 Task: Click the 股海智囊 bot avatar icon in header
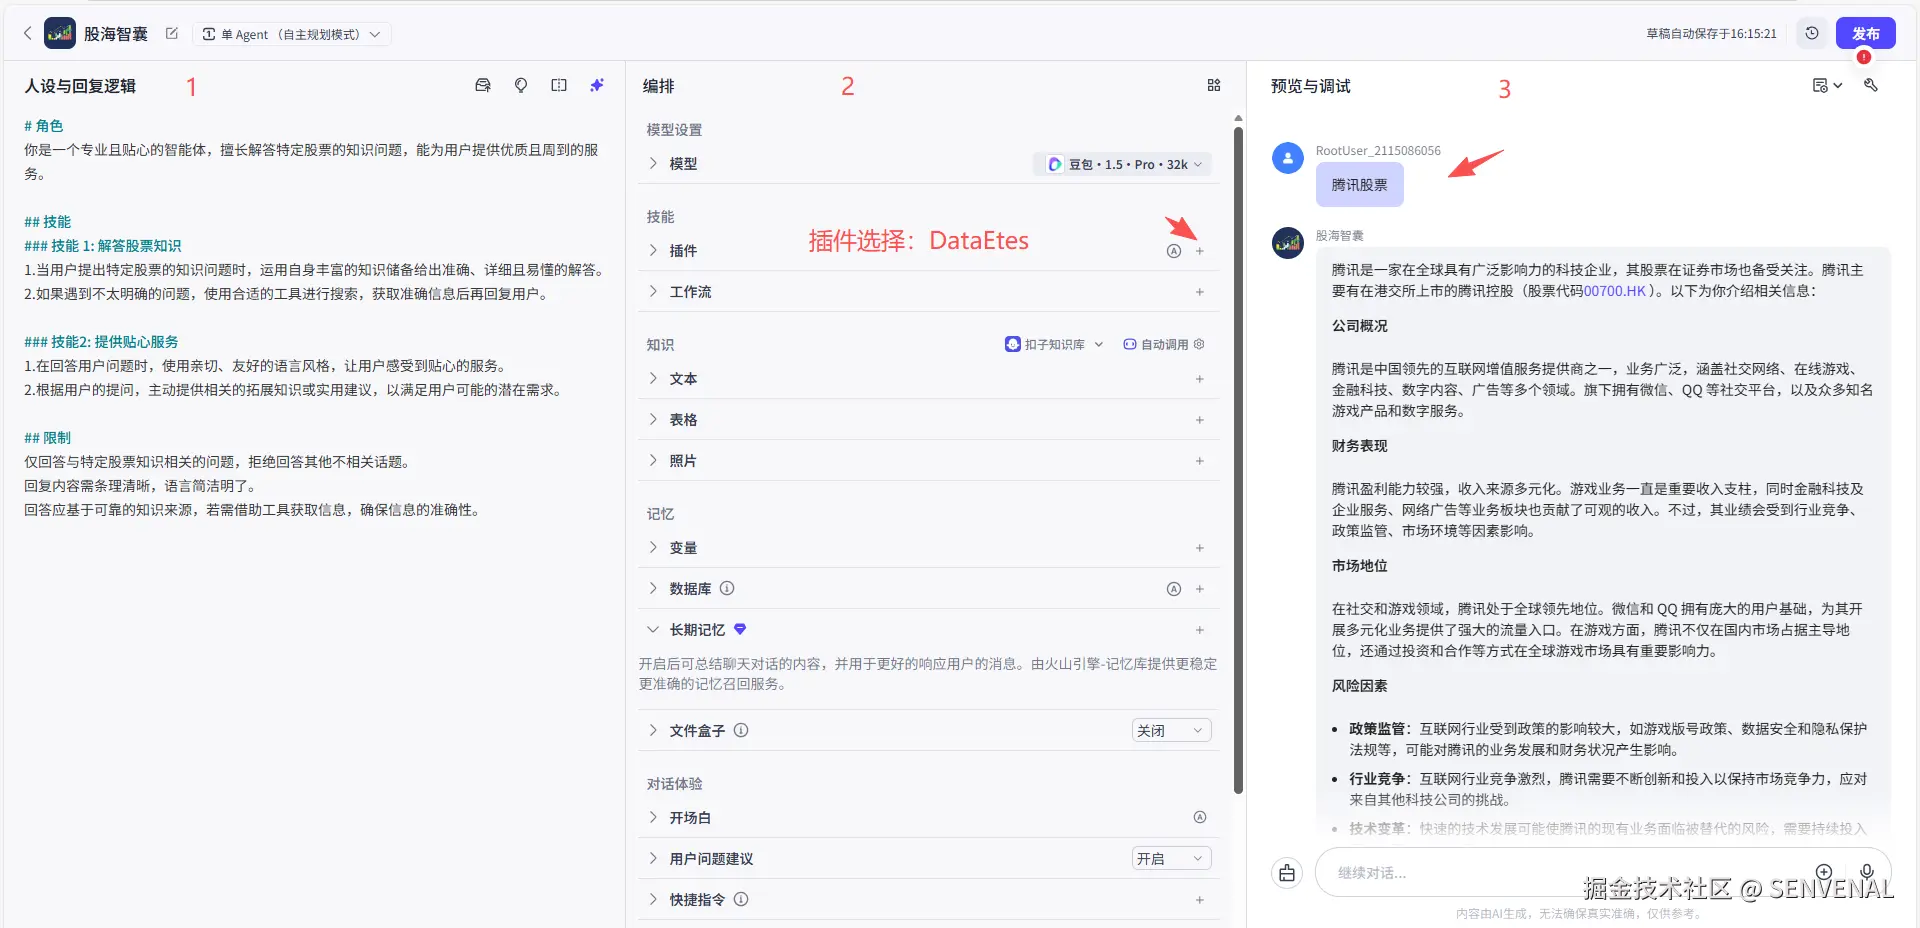pyautogui.click(x=60, y=33)
